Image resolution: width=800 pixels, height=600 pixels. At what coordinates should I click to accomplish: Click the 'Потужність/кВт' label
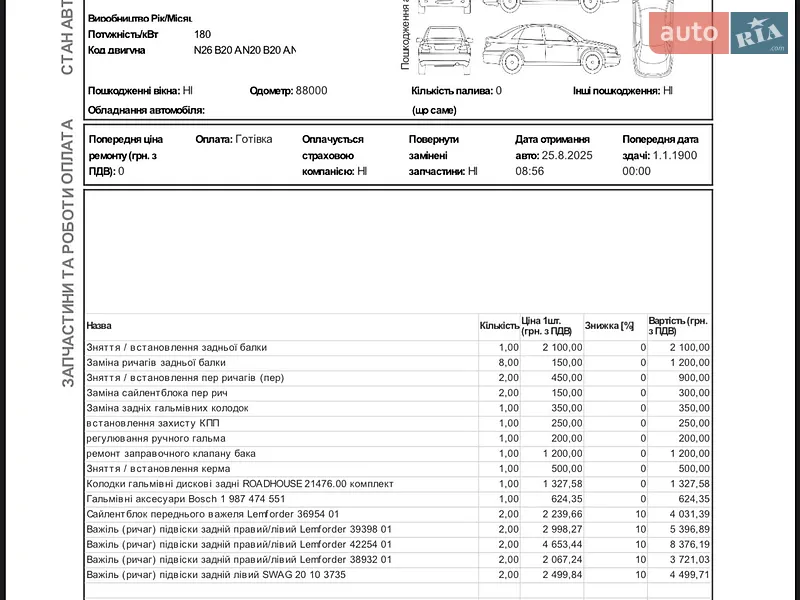pos(123,34)
